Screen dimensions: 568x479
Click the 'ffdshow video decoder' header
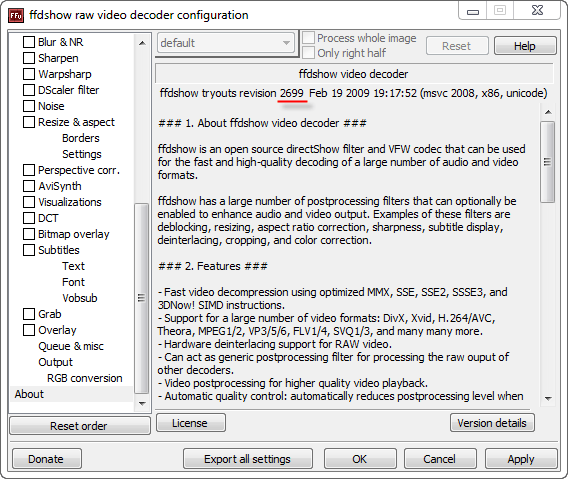click(x=354, y=74)
